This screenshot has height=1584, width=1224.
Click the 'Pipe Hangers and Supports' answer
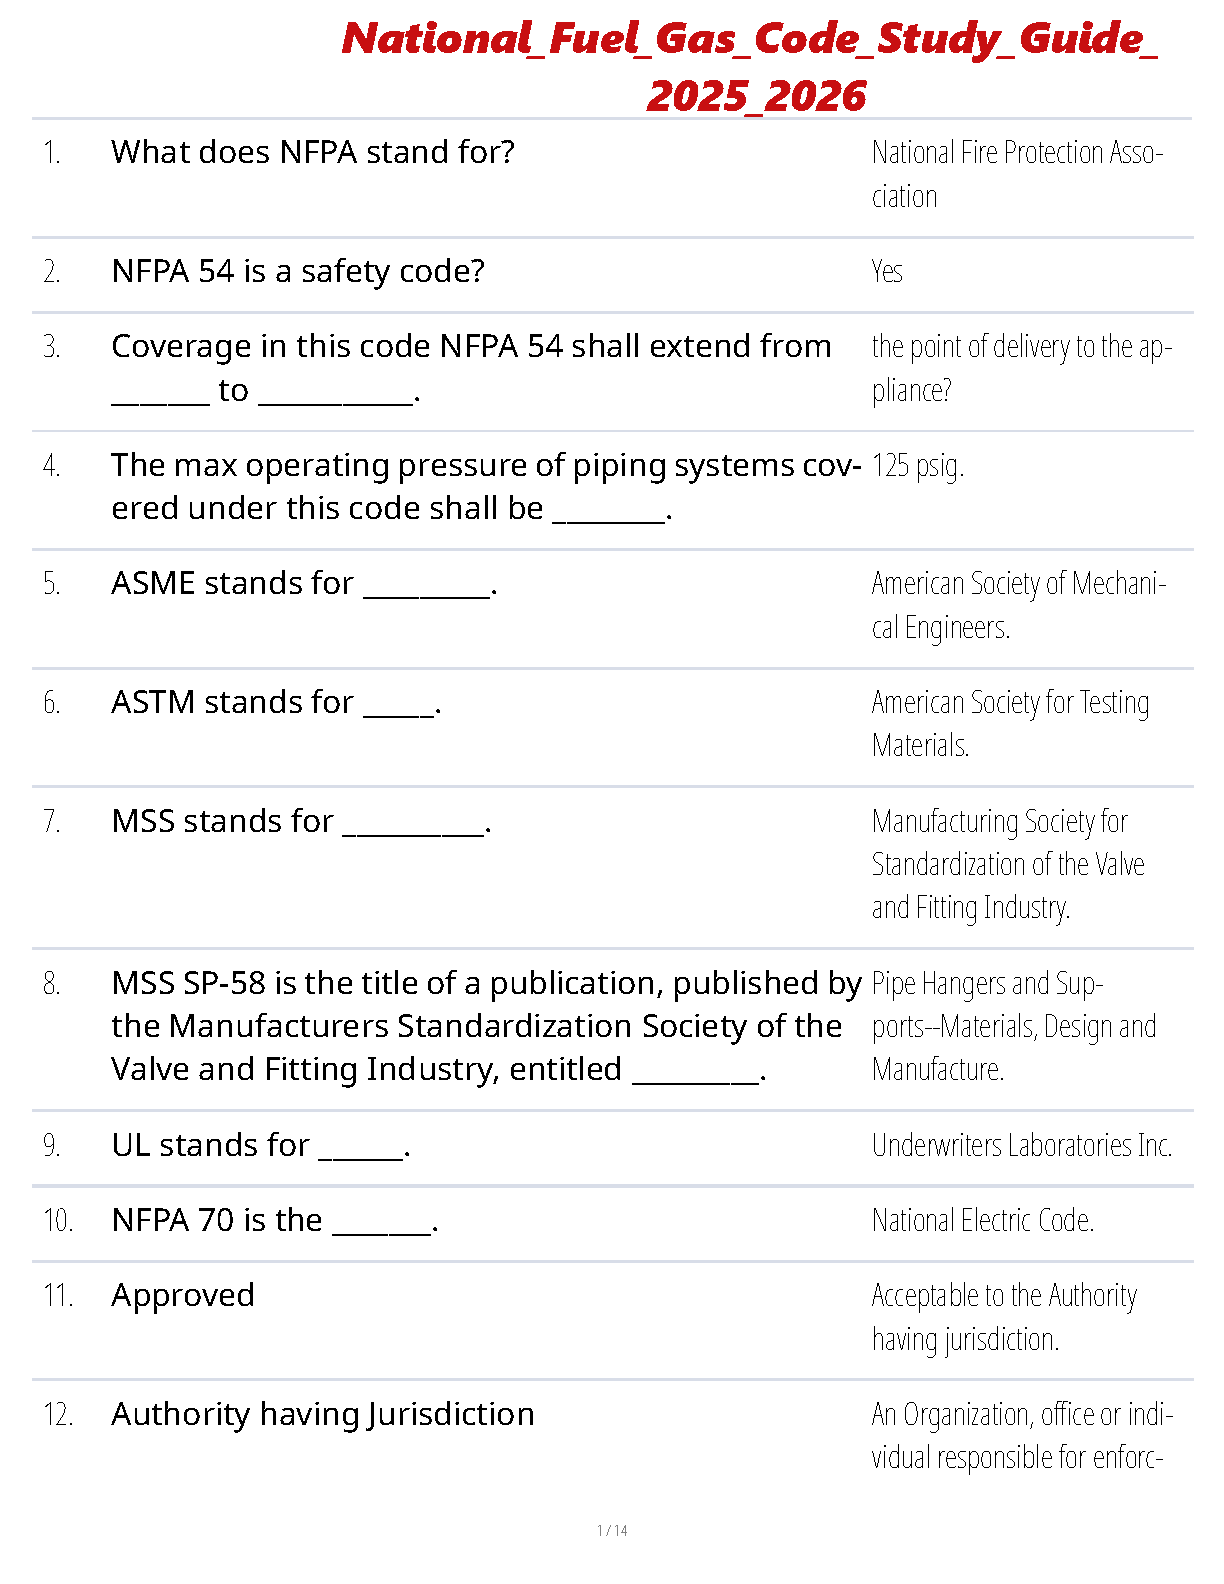pyautogui.click(x=1013, y=1026)
